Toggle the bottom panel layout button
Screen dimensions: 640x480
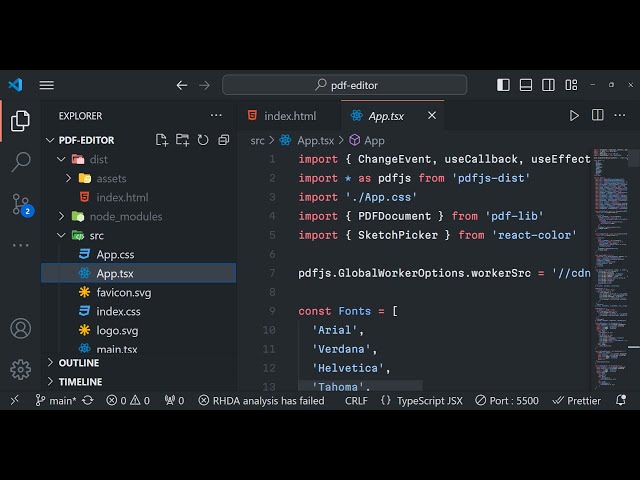[526, 85]
